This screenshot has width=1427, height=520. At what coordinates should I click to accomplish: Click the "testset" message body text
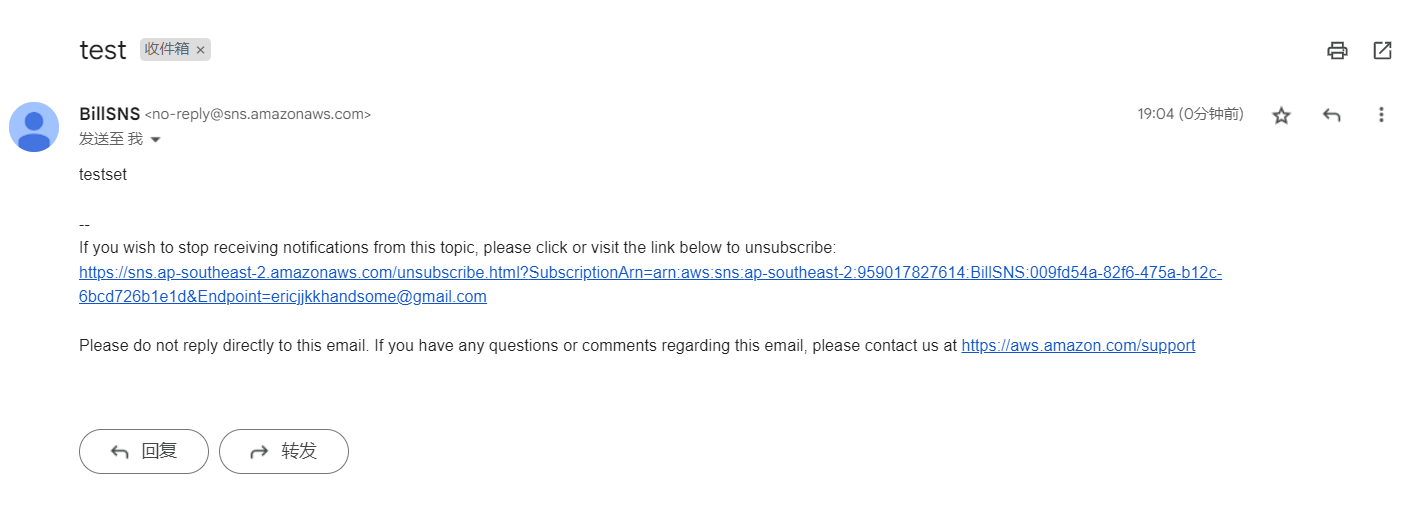coord(103,175)
